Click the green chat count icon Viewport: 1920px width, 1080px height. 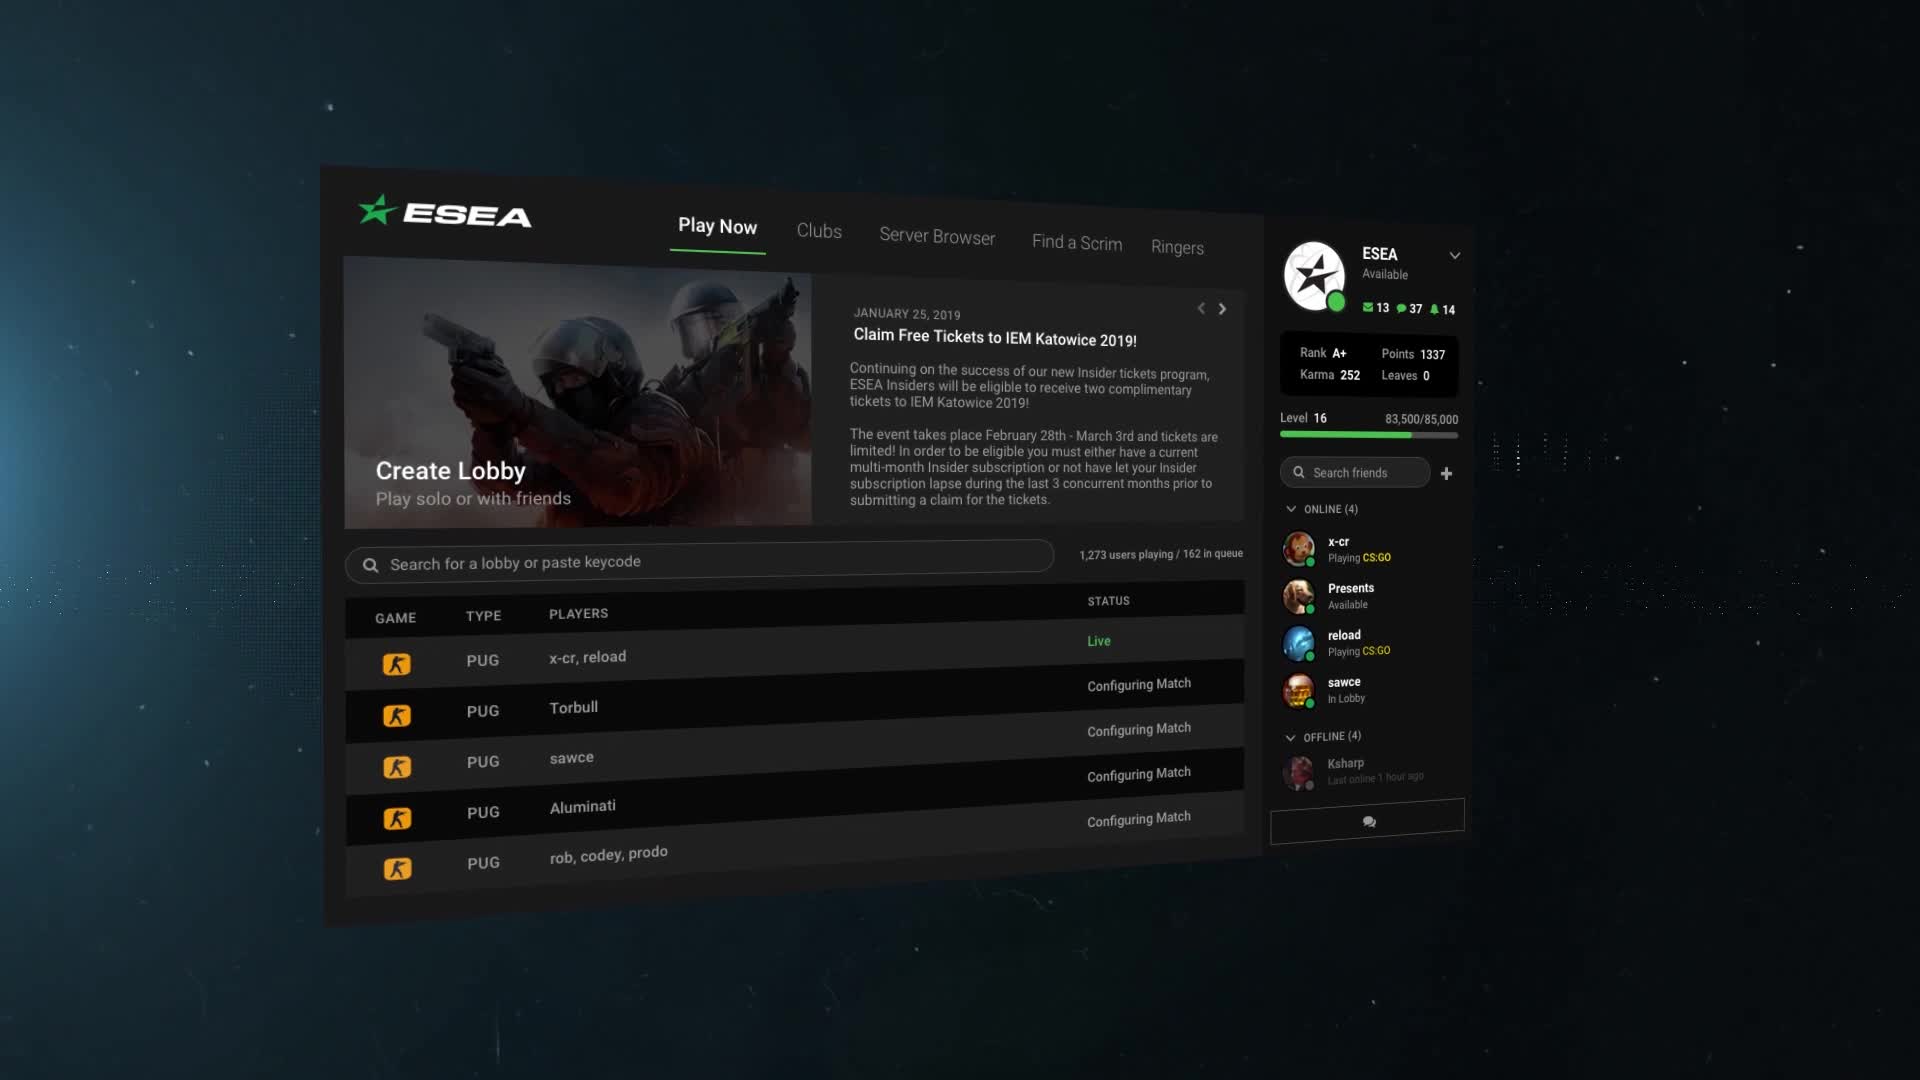pos(1401,309)
